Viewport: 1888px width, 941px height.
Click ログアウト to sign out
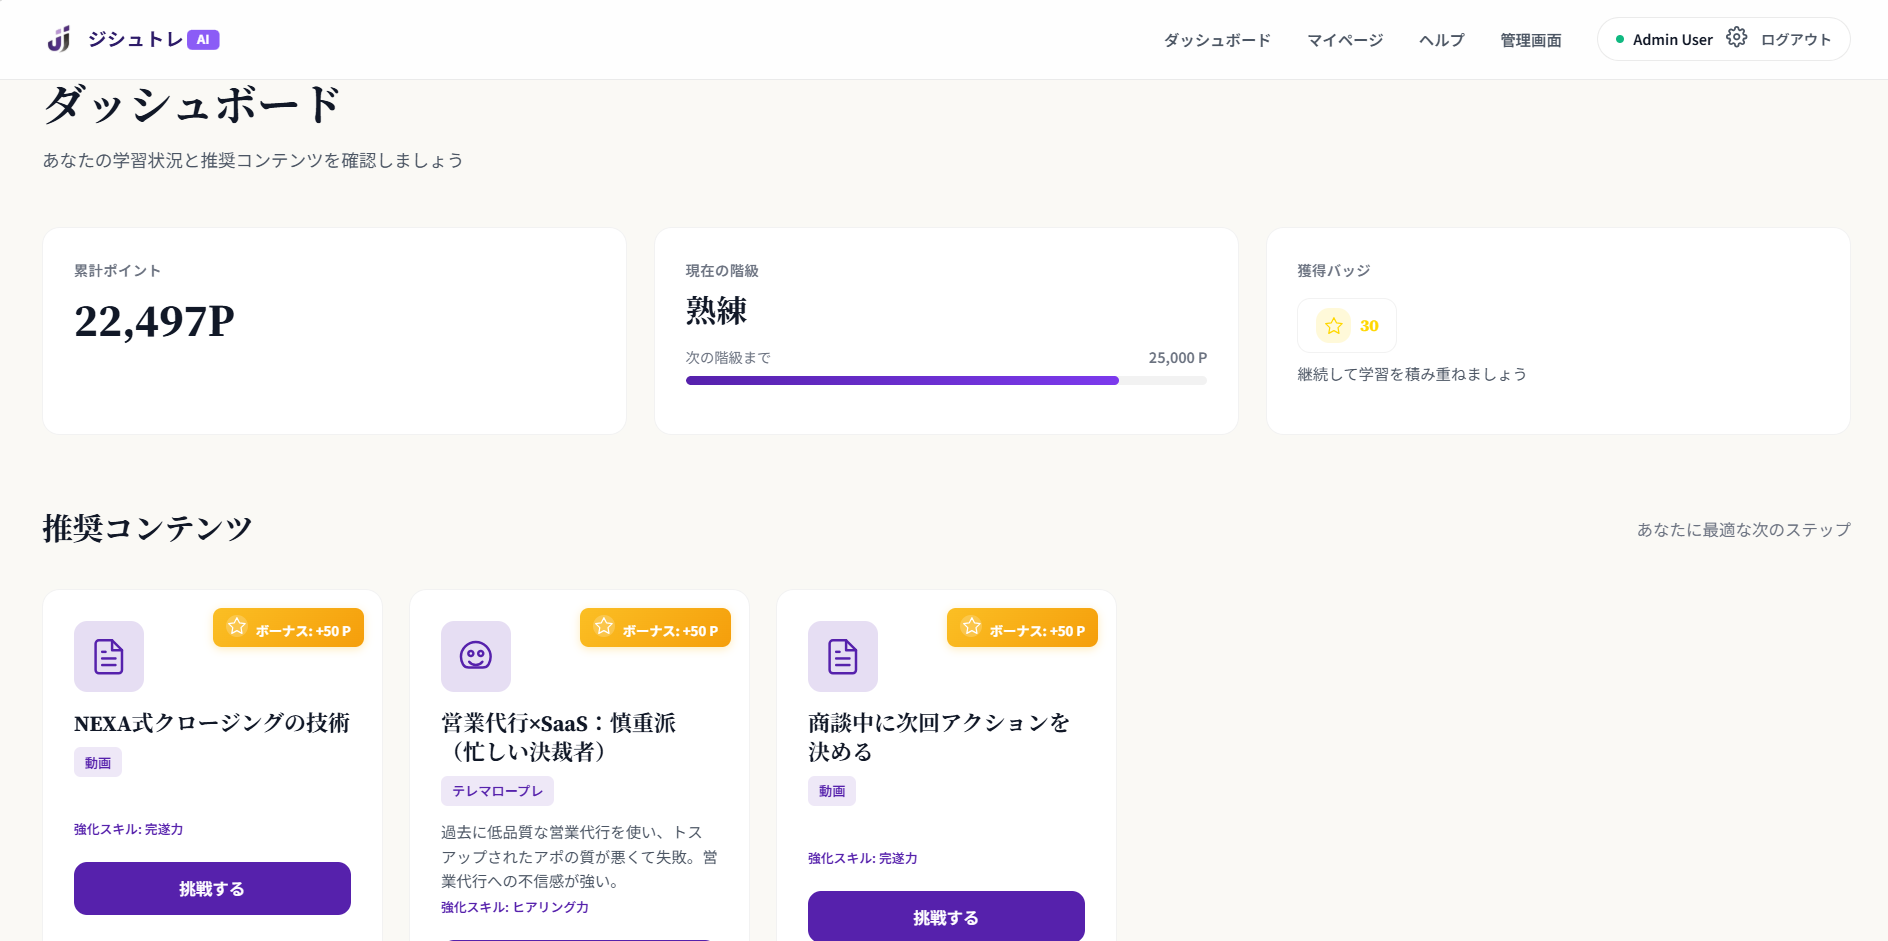coord(1793,37)
